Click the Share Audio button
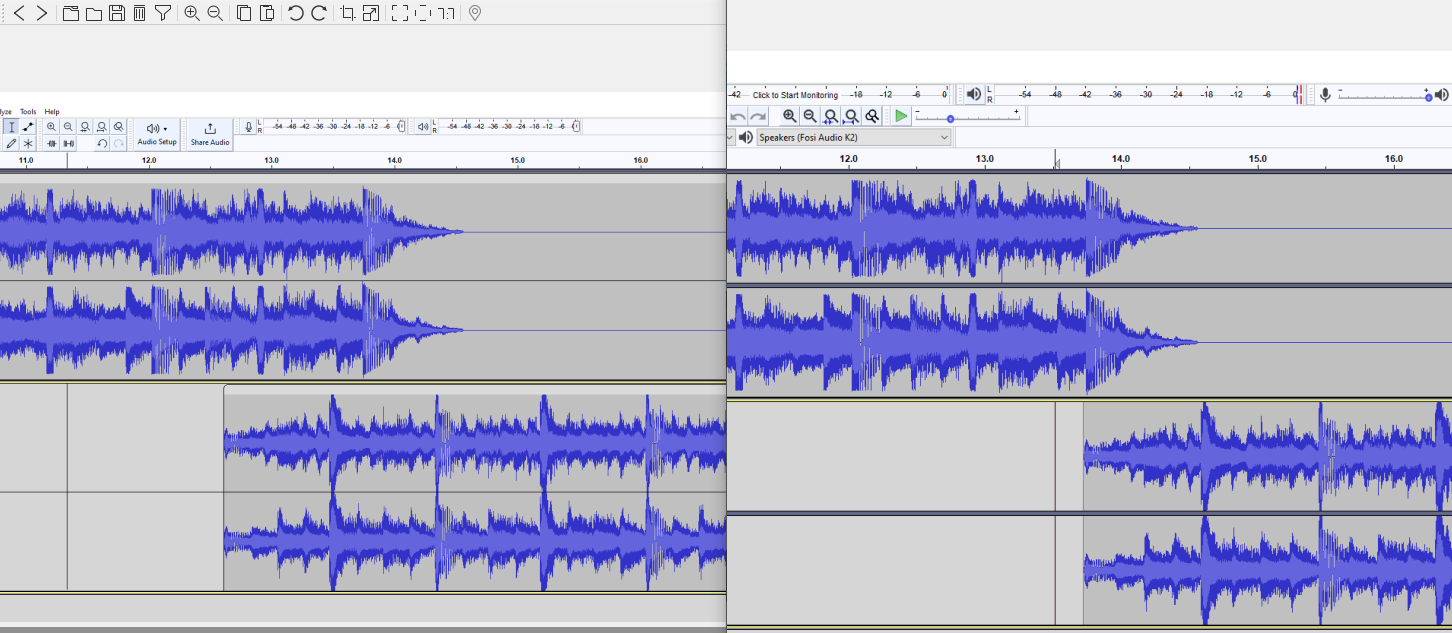The image size is (1452, 633). click(x=210, y=133)
